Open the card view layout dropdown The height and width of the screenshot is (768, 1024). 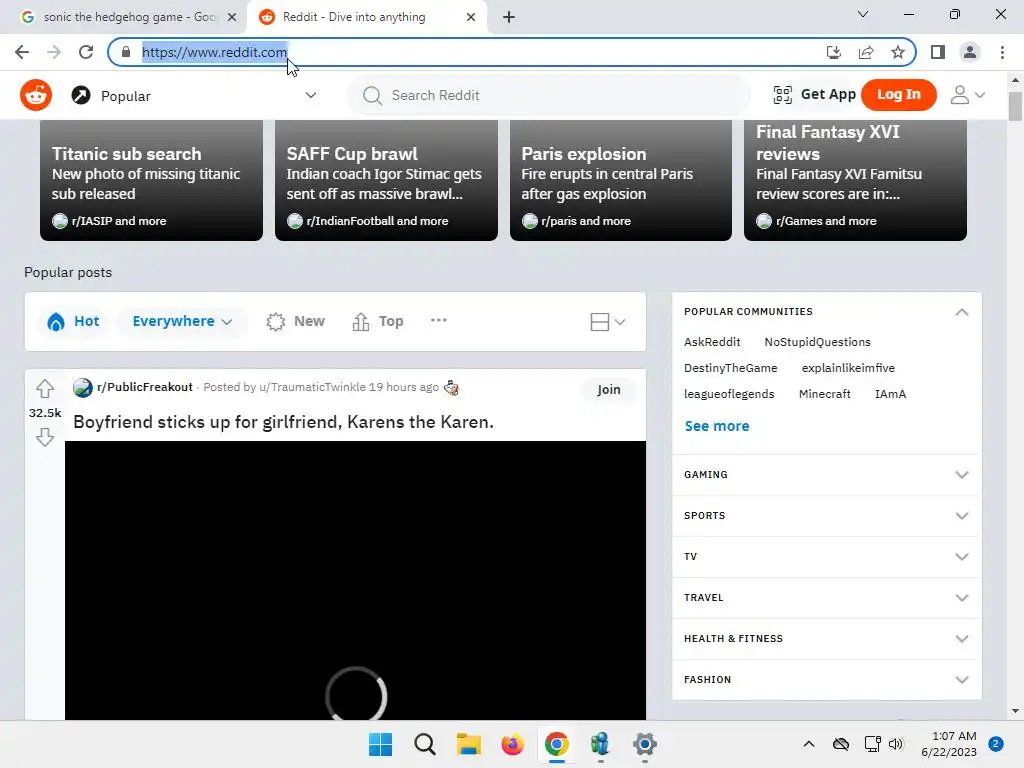coord(607,322)
